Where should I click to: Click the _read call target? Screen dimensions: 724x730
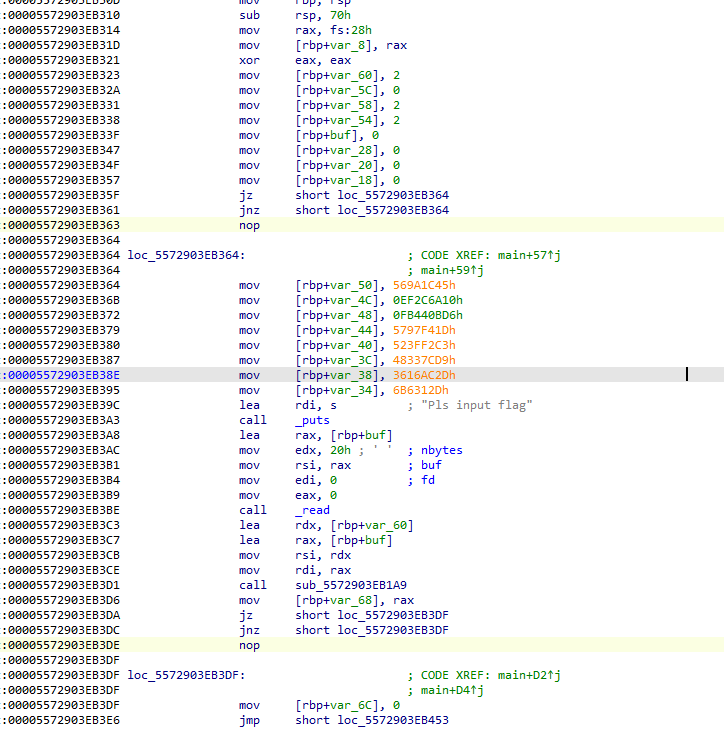[313, 510]
